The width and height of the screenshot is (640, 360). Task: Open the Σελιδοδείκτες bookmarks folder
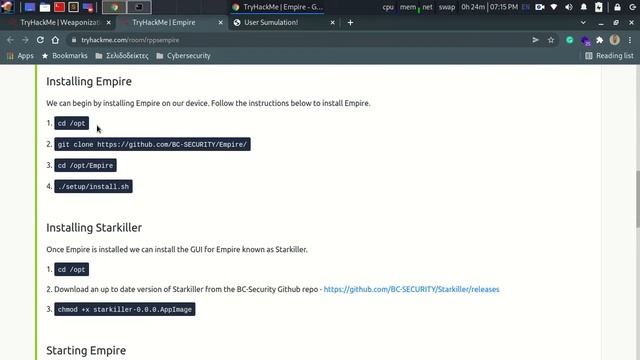122,56
